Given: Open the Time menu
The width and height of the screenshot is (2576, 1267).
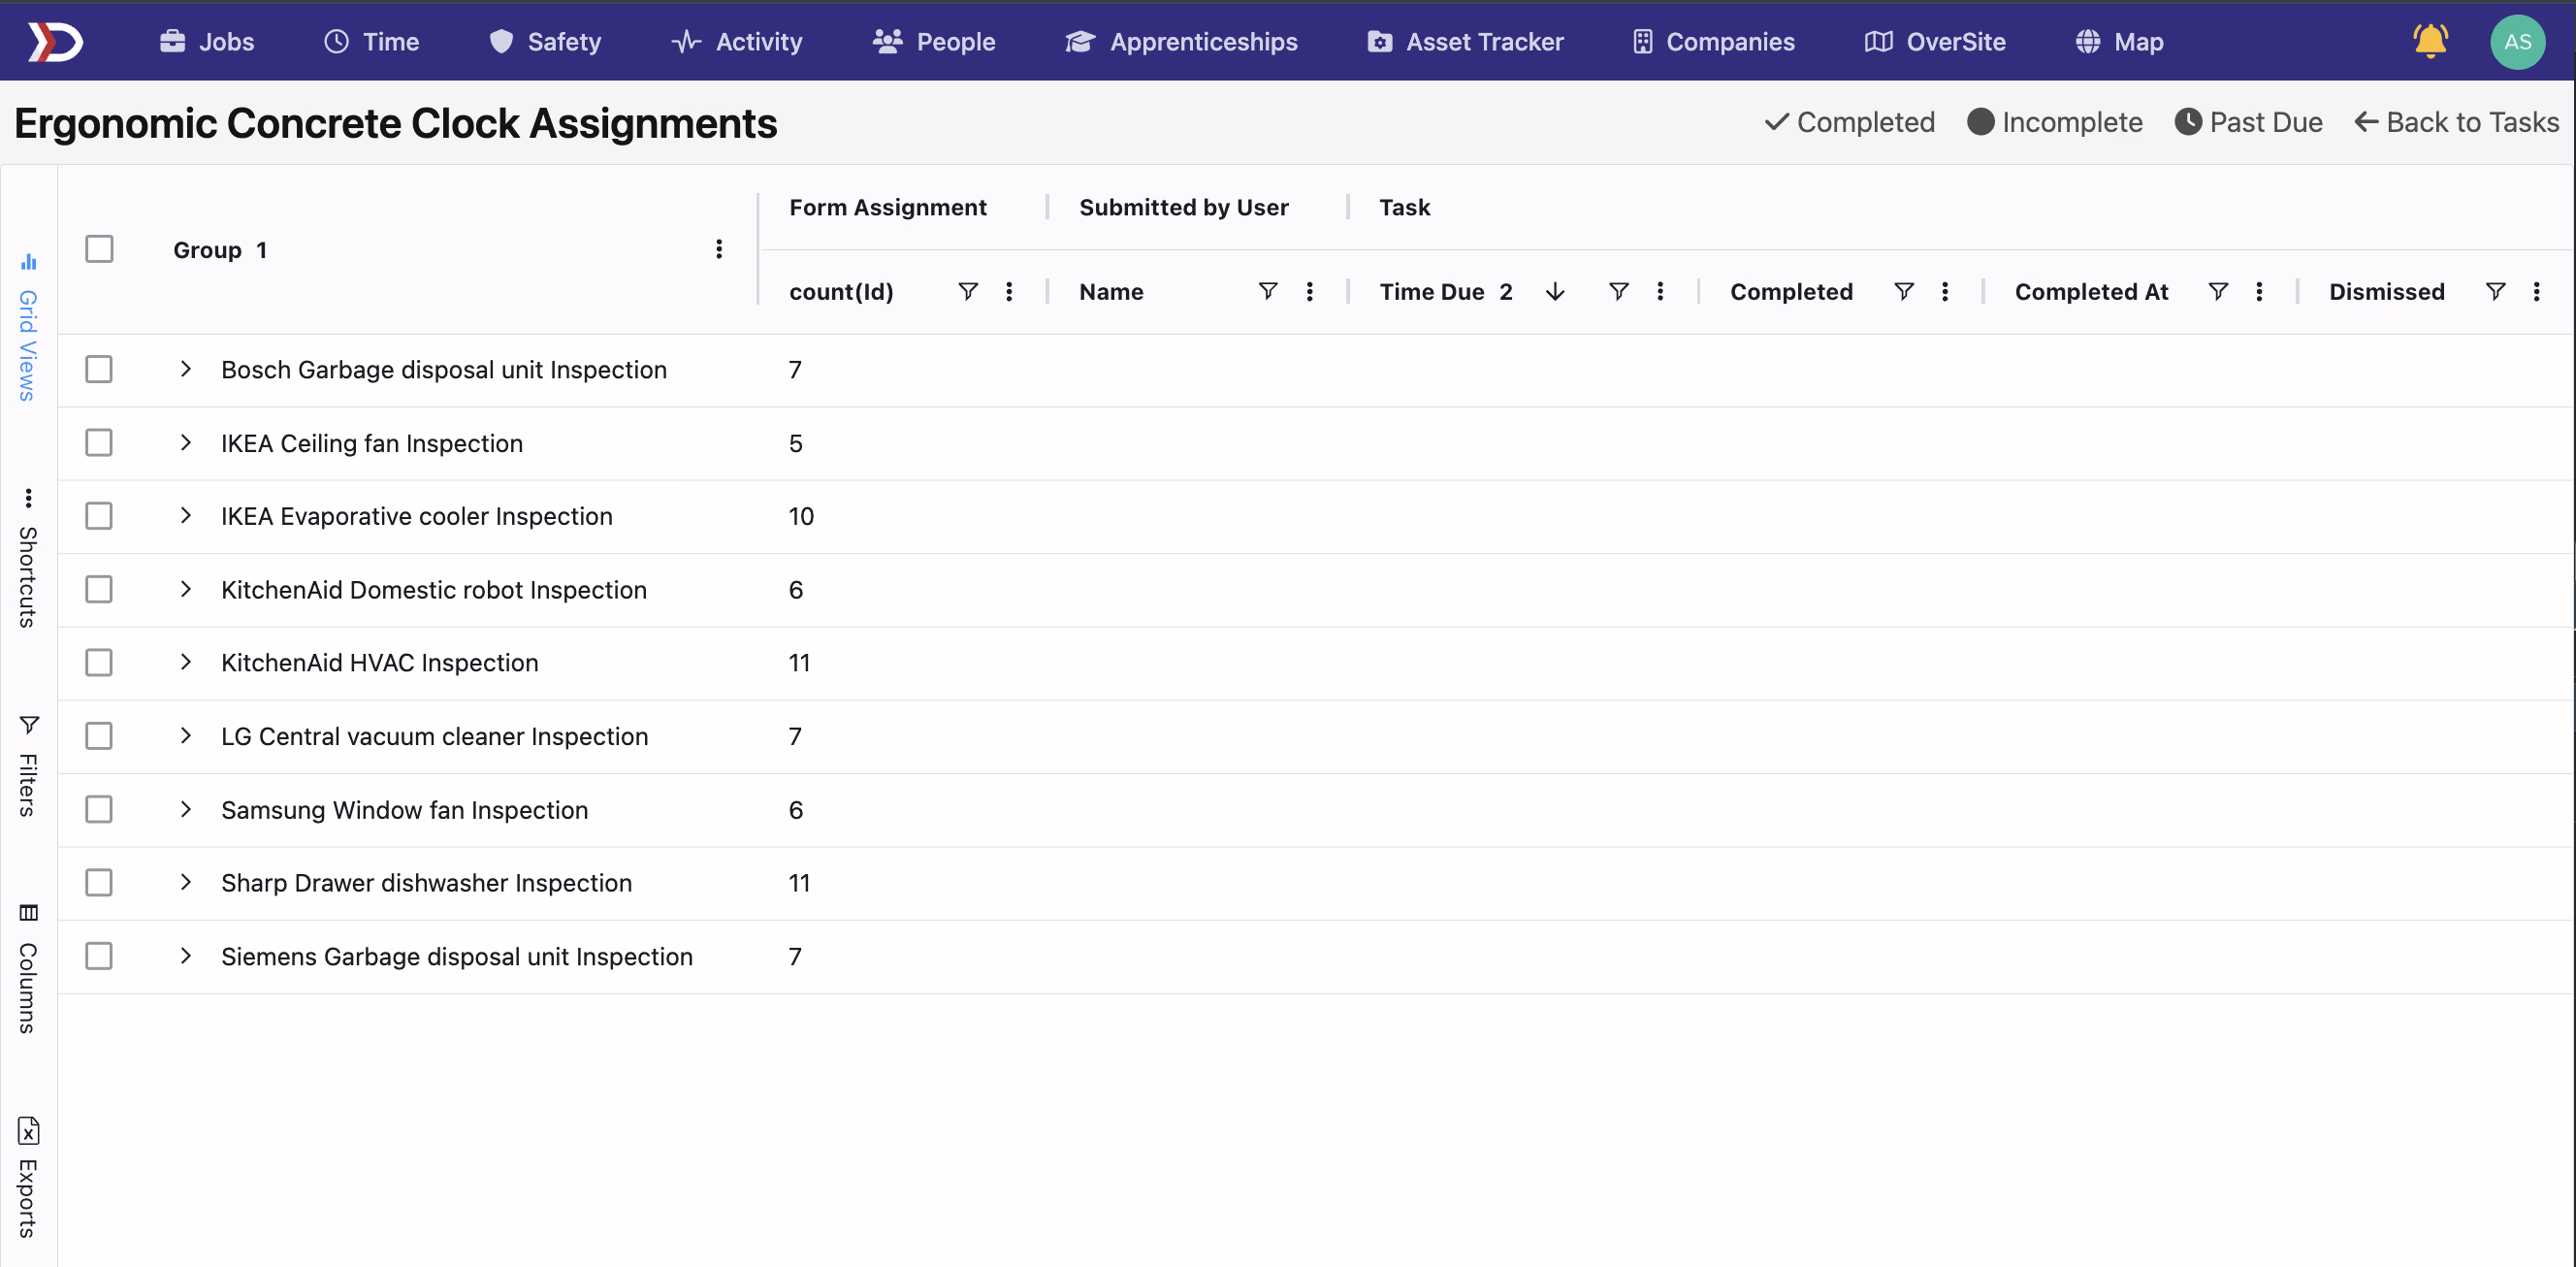Looking at the screenshot, I should click(x=371, y=41).
